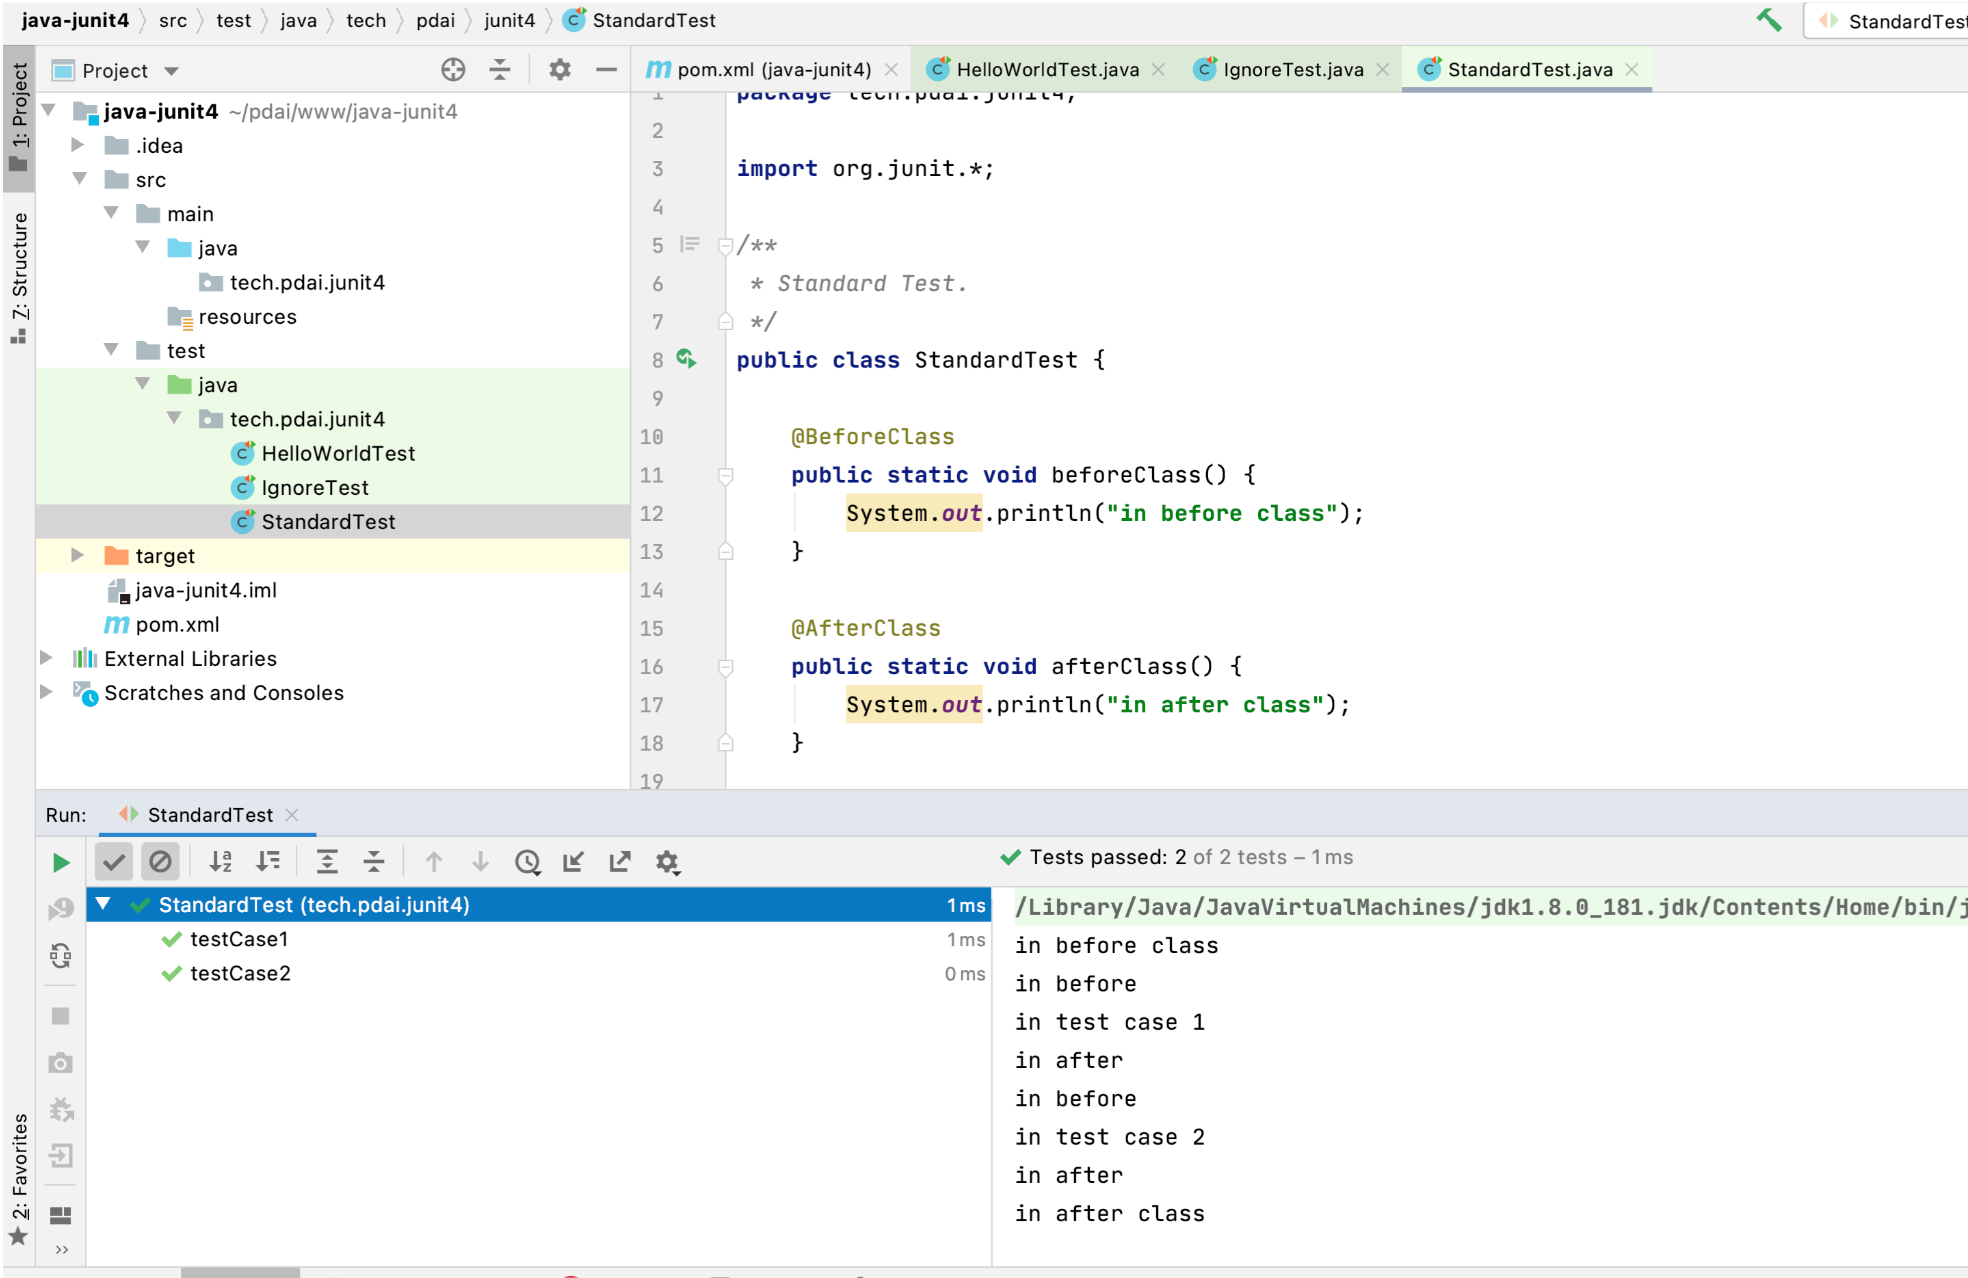This screenshot has height=1278, width=1968.
Task: Close the StandardTest run tab
Action: [x=292, y=815]
